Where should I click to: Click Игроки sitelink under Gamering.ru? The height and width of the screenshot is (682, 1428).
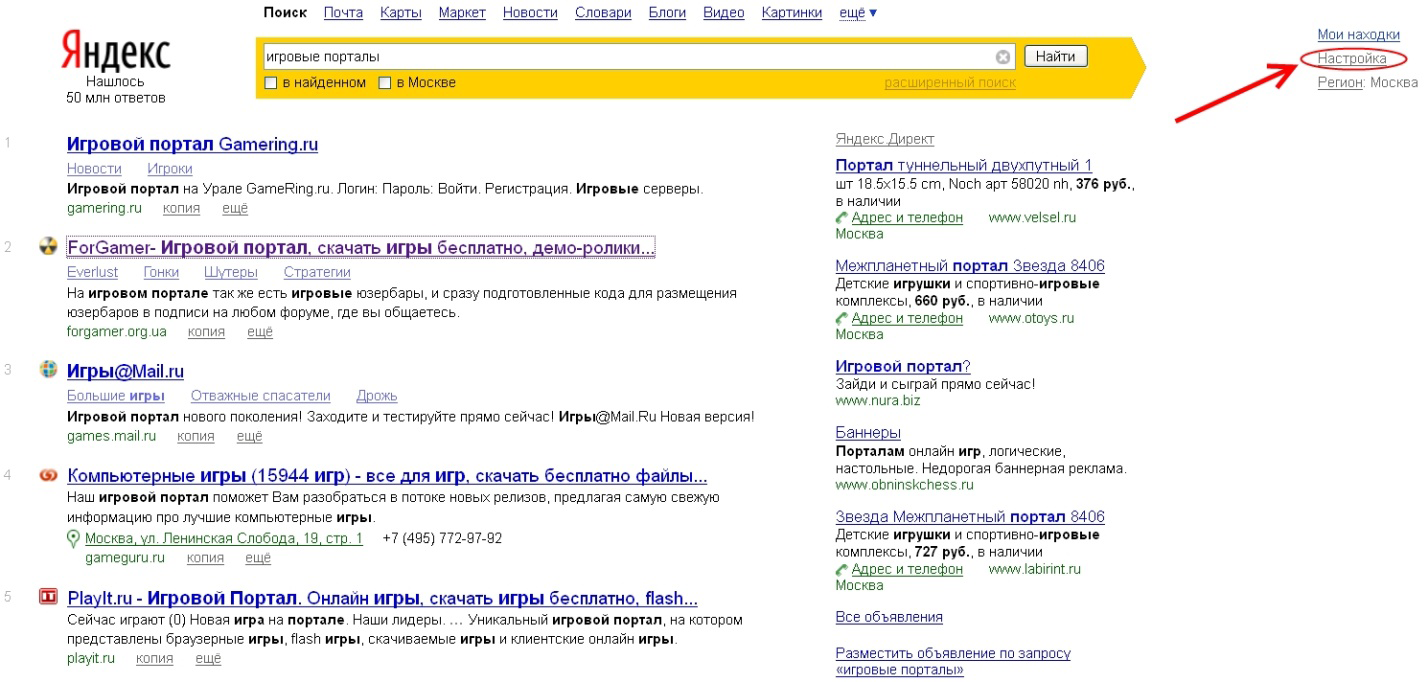[x=170, y=169]
